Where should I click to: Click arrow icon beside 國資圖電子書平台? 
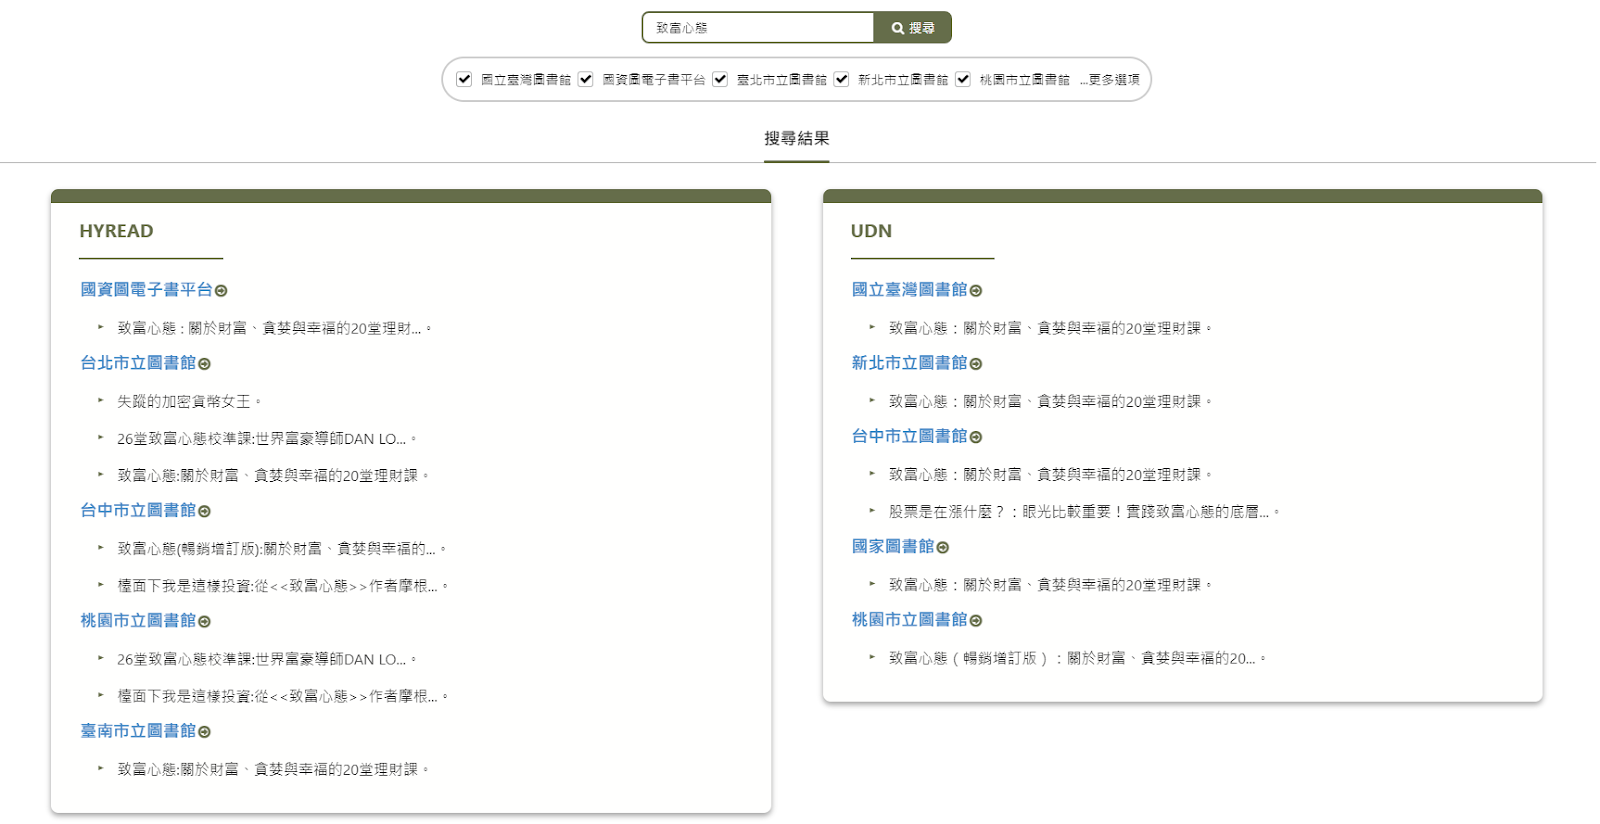point(221,291)
